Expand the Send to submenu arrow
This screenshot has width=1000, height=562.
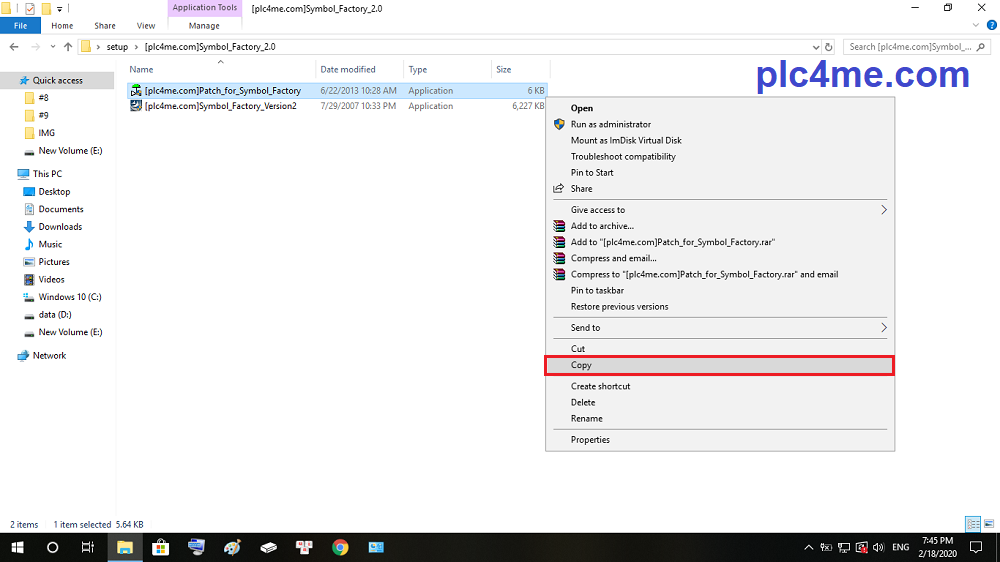click(883, 328)
